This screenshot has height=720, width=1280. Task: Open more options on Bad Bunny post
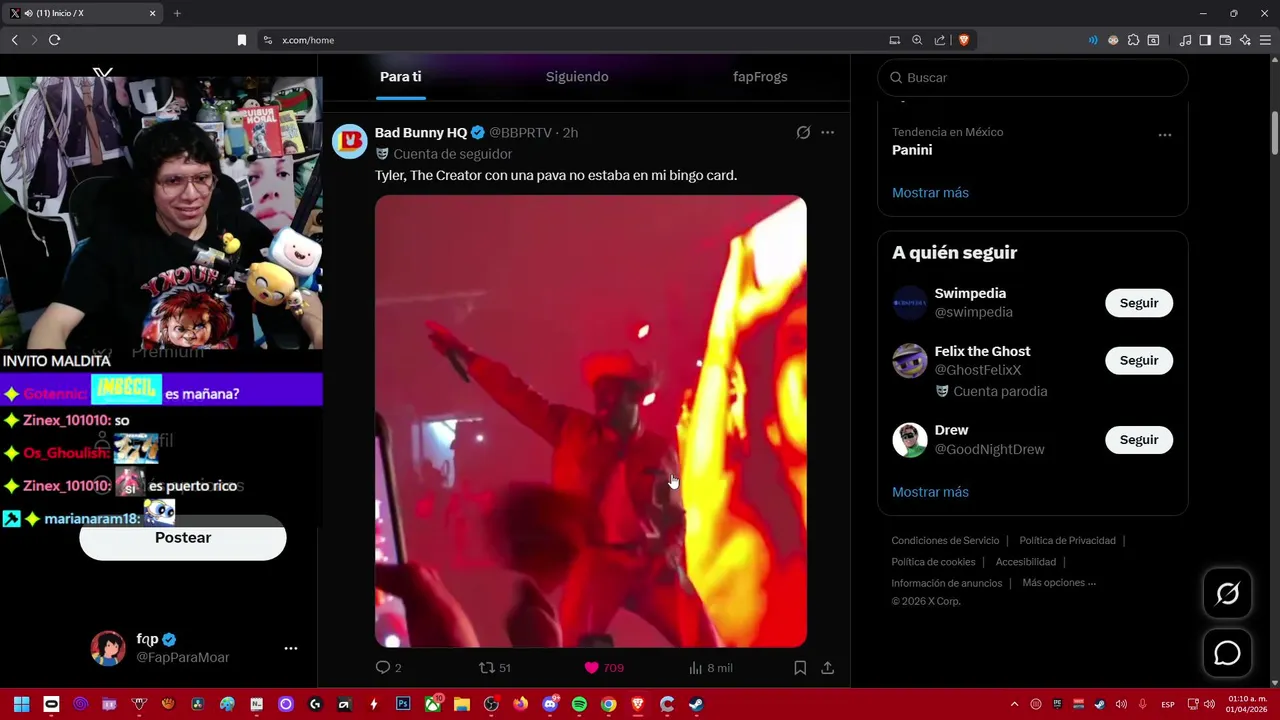click(827, 132)
